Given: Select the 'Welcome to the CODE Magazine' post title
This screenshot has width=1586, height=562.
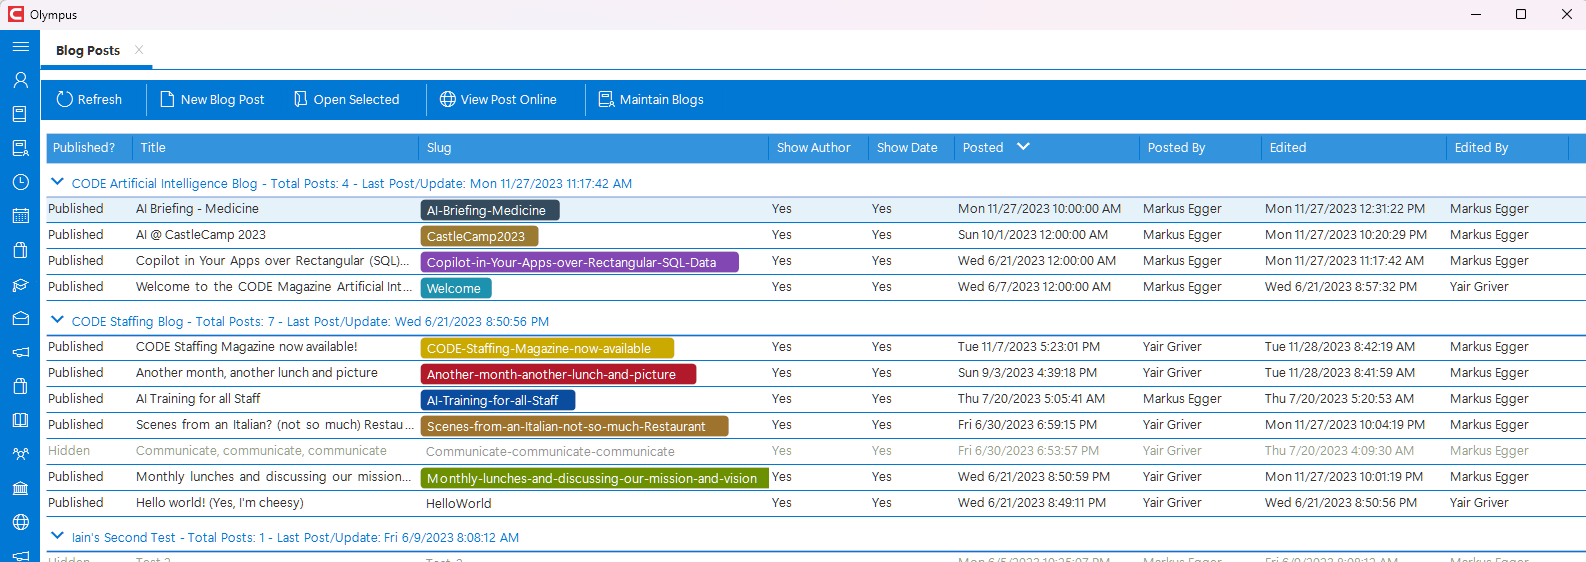Looking at the screenshot, I should click(x=274, y=286).
